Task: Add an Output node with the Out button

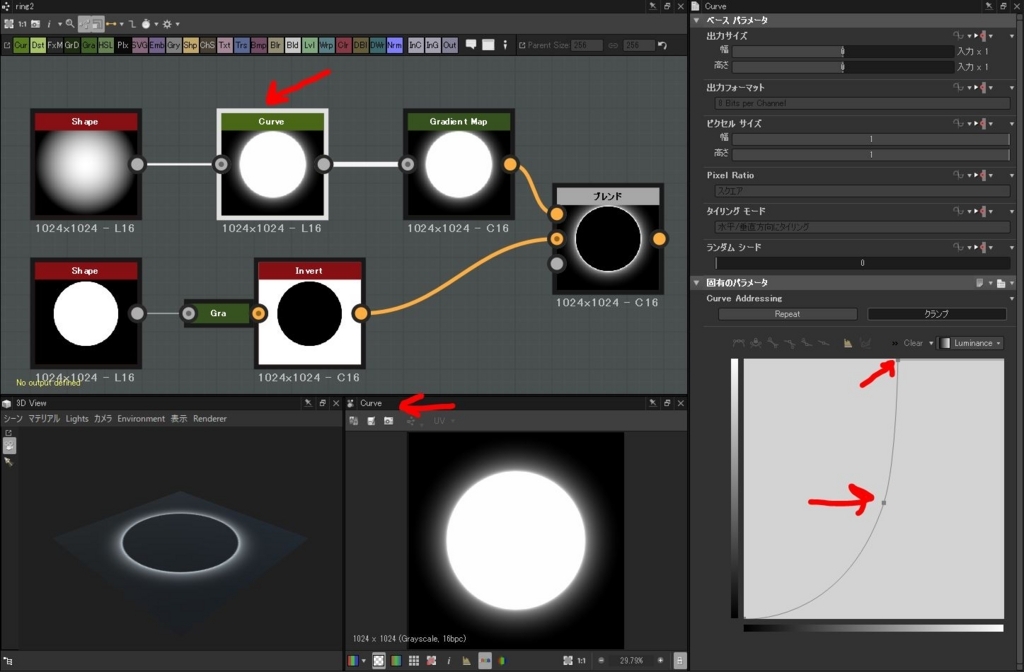Action: (x=450, y=45)
